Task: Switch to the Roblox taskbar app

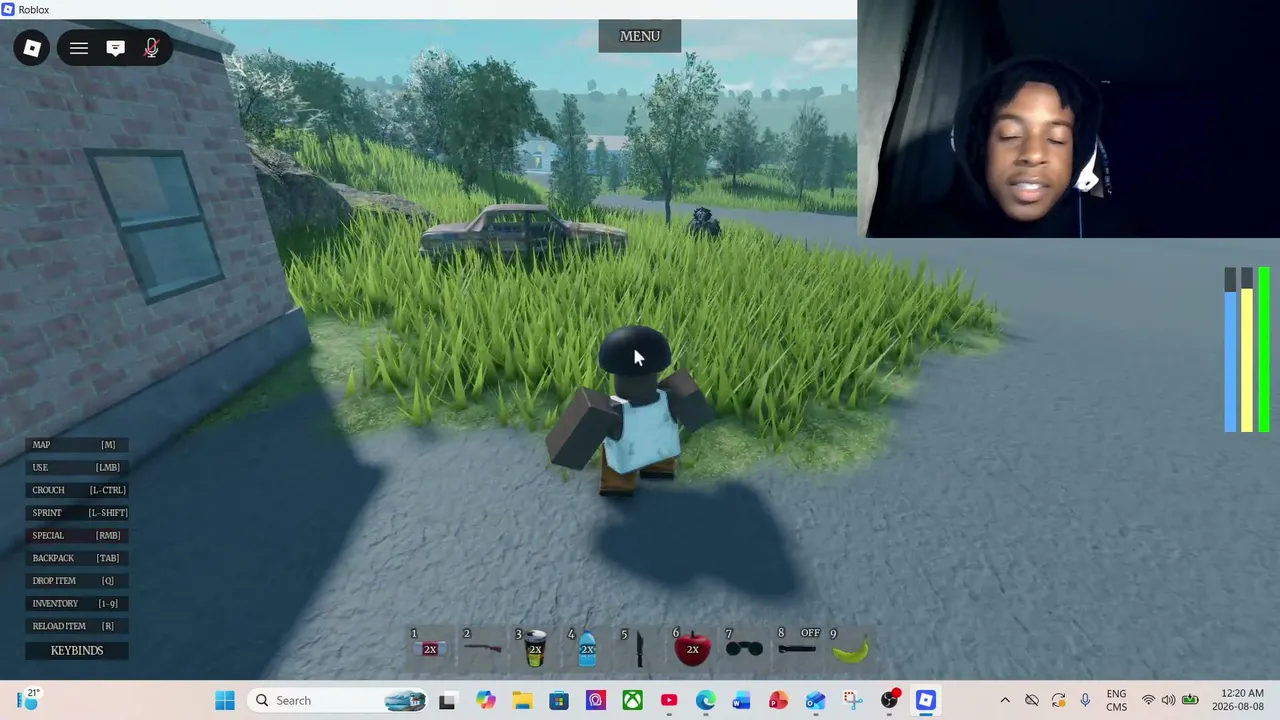Action: [926, 700]
